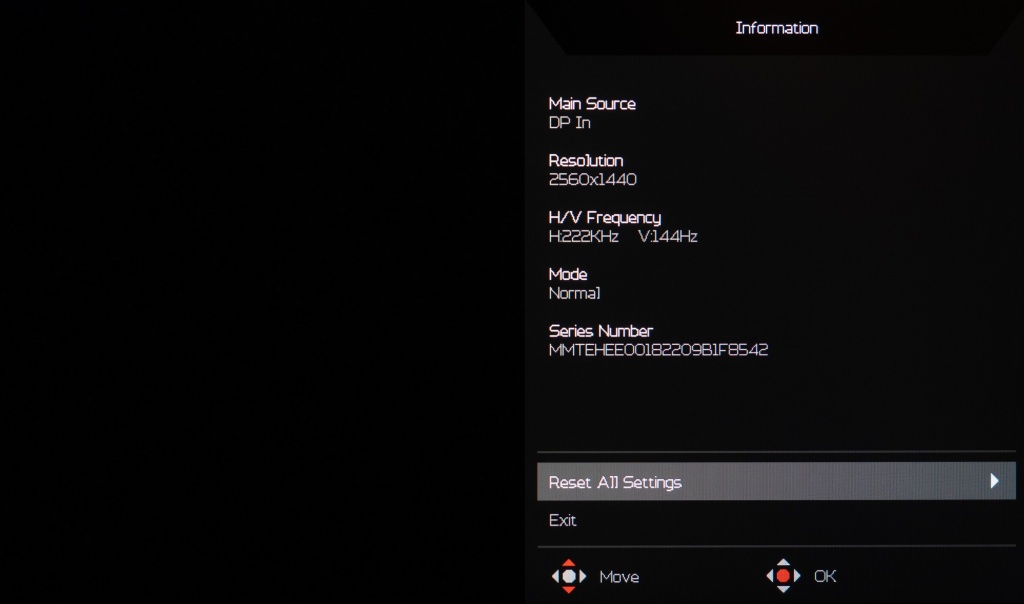The image size is (1024, 604).
Task: Click the H:222KHz horizontal frequency value
Action: [x=583, y=236]
